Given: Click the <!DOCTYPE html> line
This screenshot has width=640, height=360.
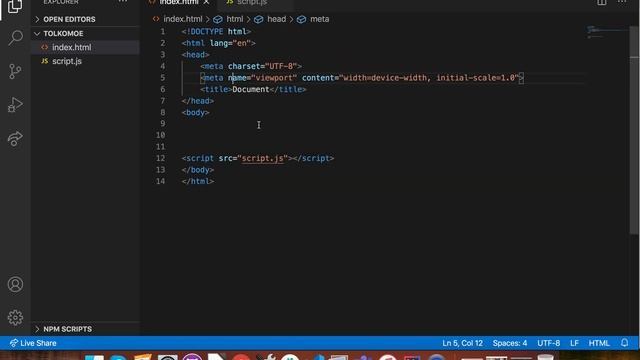Looking at the screenshot, I should click(x=216, y=31).
